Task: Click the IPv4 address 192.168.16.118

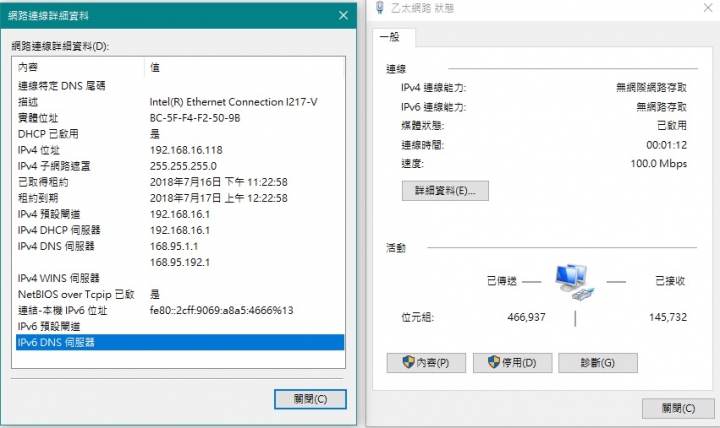Action: pos(186,150)
